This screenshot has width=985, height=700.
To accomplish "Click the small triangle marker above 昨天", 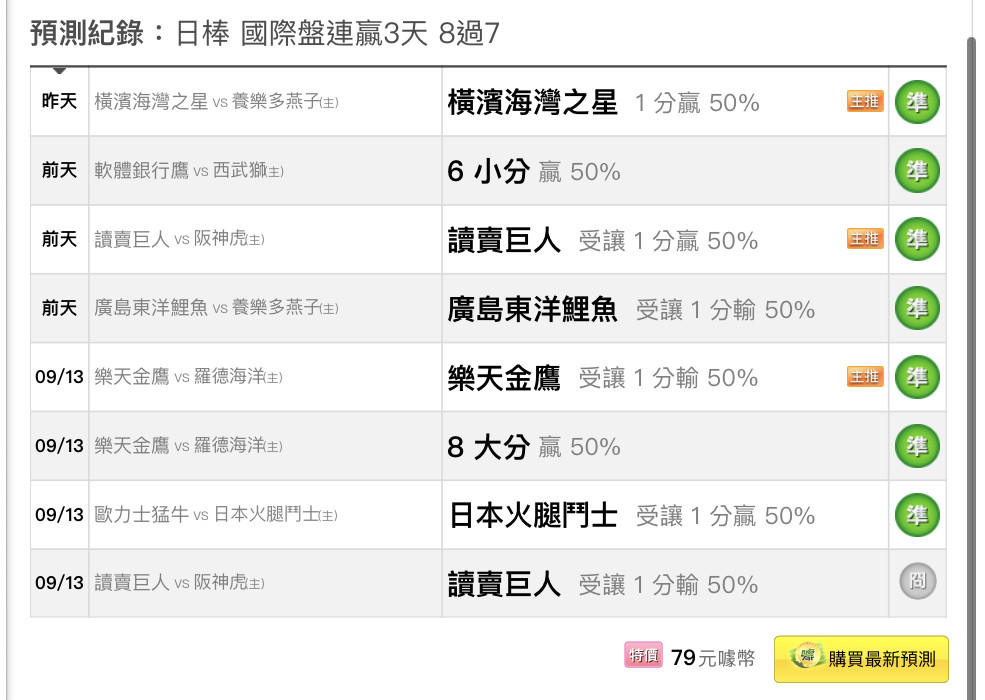I will [59, 70].
